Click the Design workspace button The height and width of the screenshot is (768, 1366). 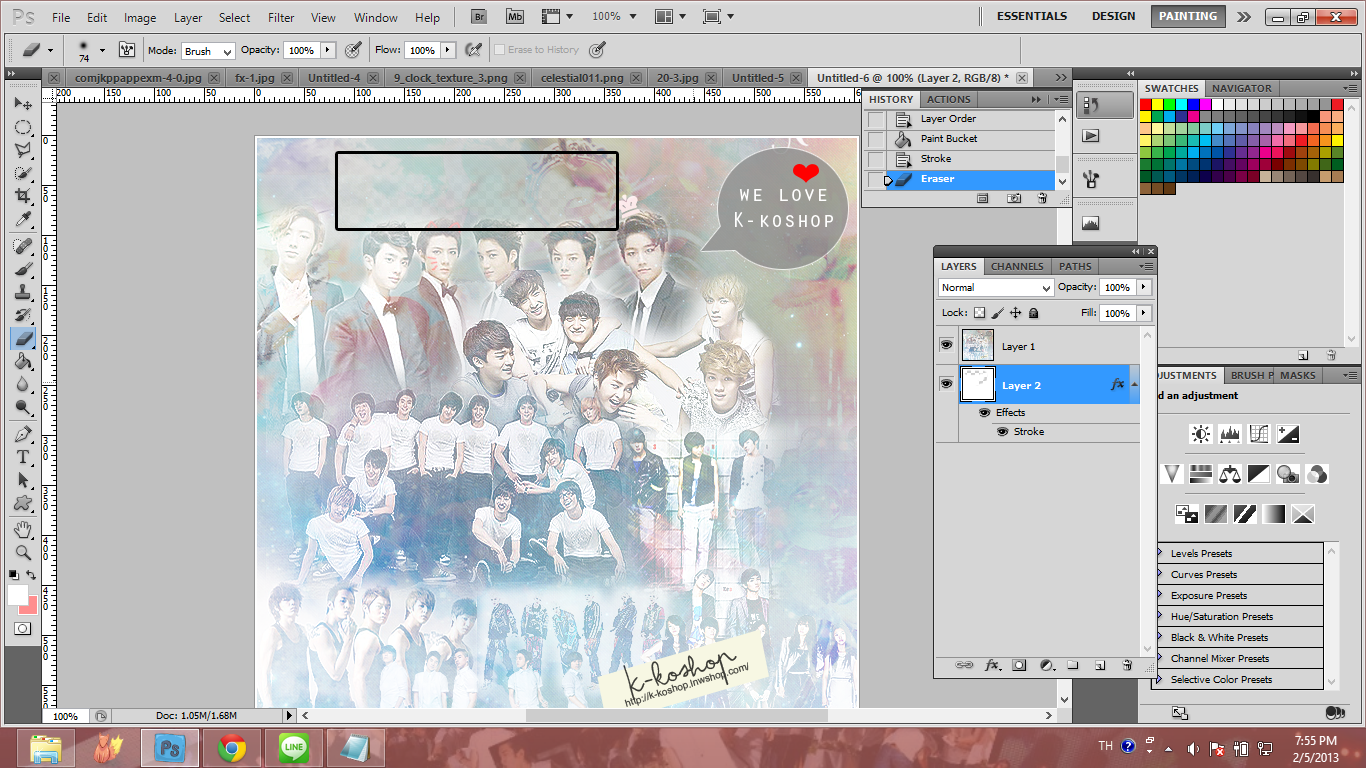[x=1113, y=16]
